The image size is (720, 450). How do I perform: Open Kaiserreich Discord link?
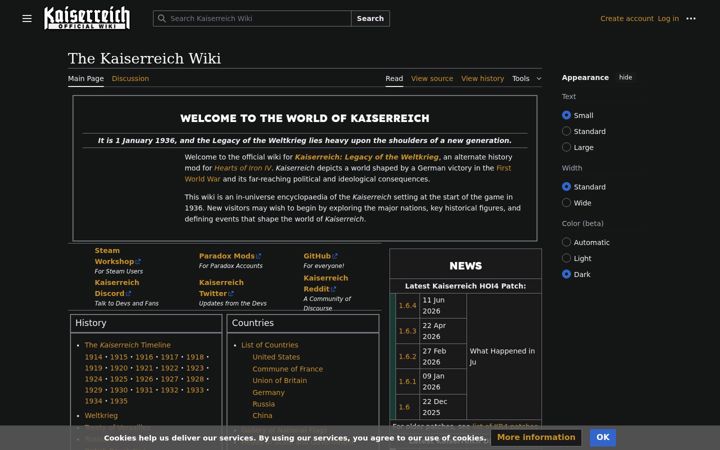pos(117,288)
